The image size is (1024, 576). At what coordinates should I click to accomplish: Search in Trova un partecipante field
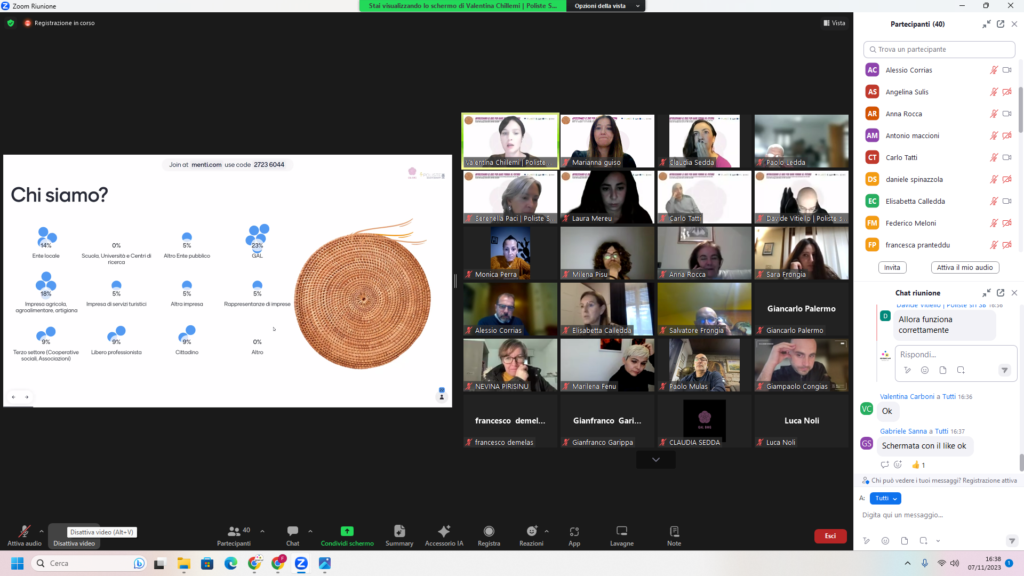click(939, 49)
